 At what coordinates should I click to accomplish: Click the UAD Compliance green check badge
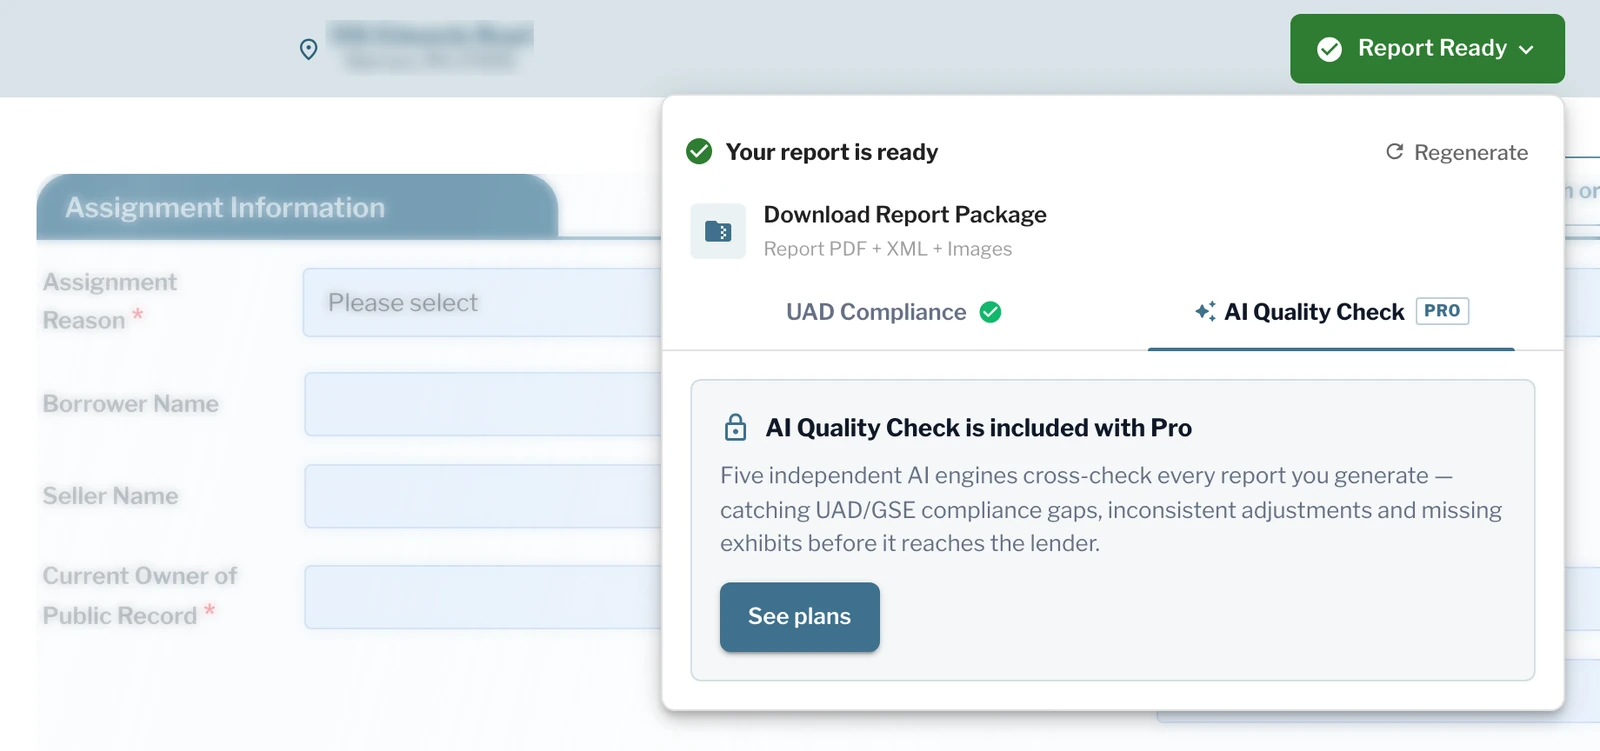tap(990, 312)
